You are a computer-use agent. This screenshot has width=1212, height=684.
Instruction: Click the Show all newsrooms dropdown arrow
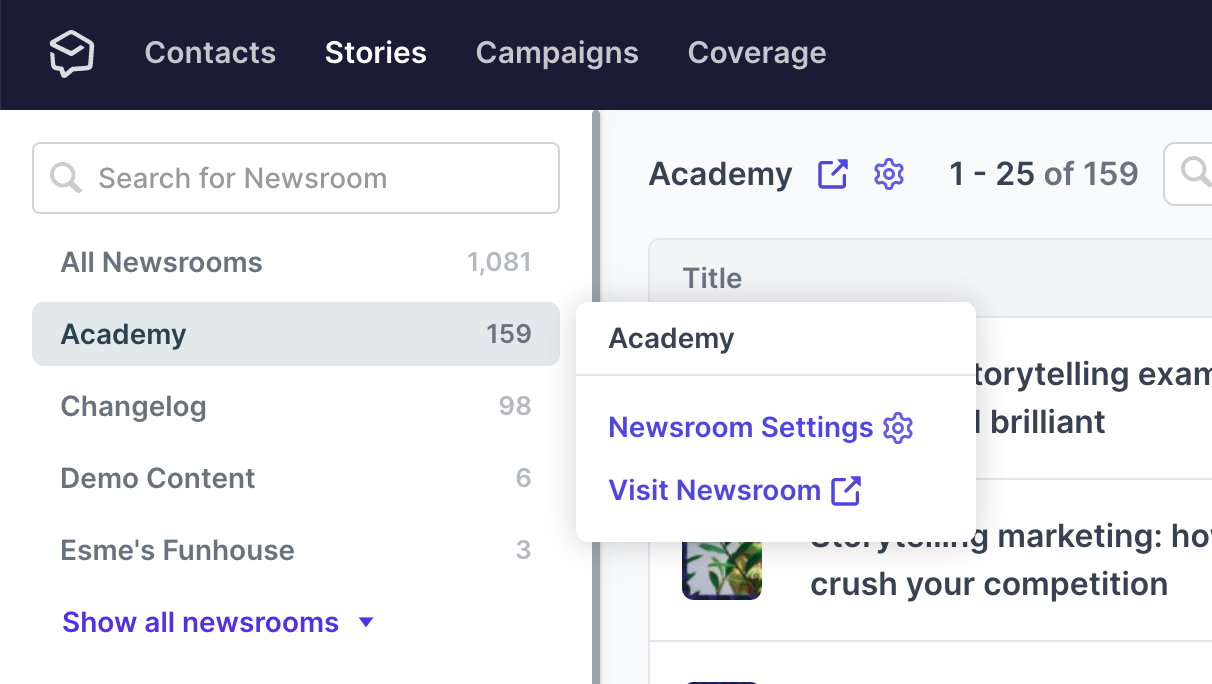point(366,622)
